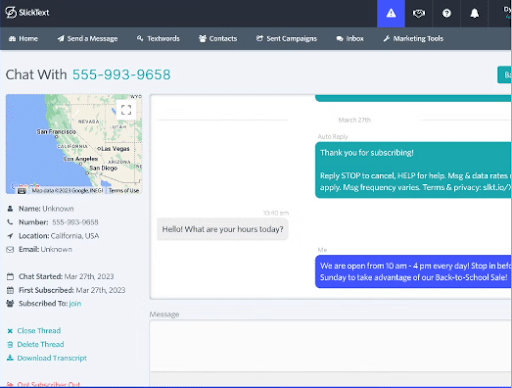
Task: Open Send a Message
Action: (x=88, y=39)
